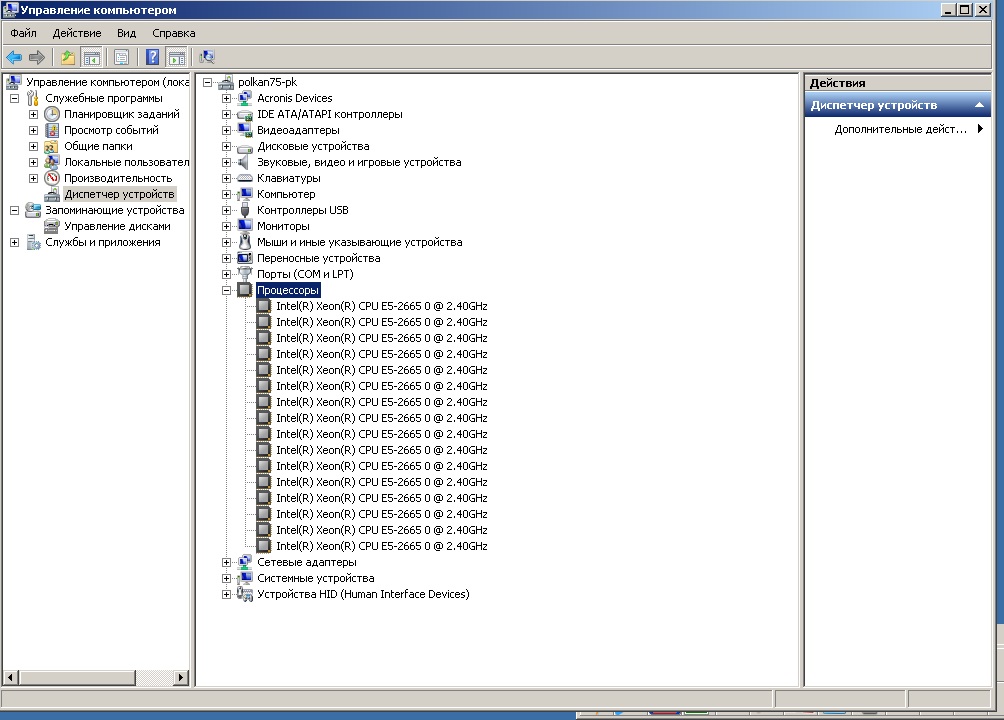Viewport: 1004px width, 720px height.
Task: Select the Системные устройства label
Action: pos(316,578)
